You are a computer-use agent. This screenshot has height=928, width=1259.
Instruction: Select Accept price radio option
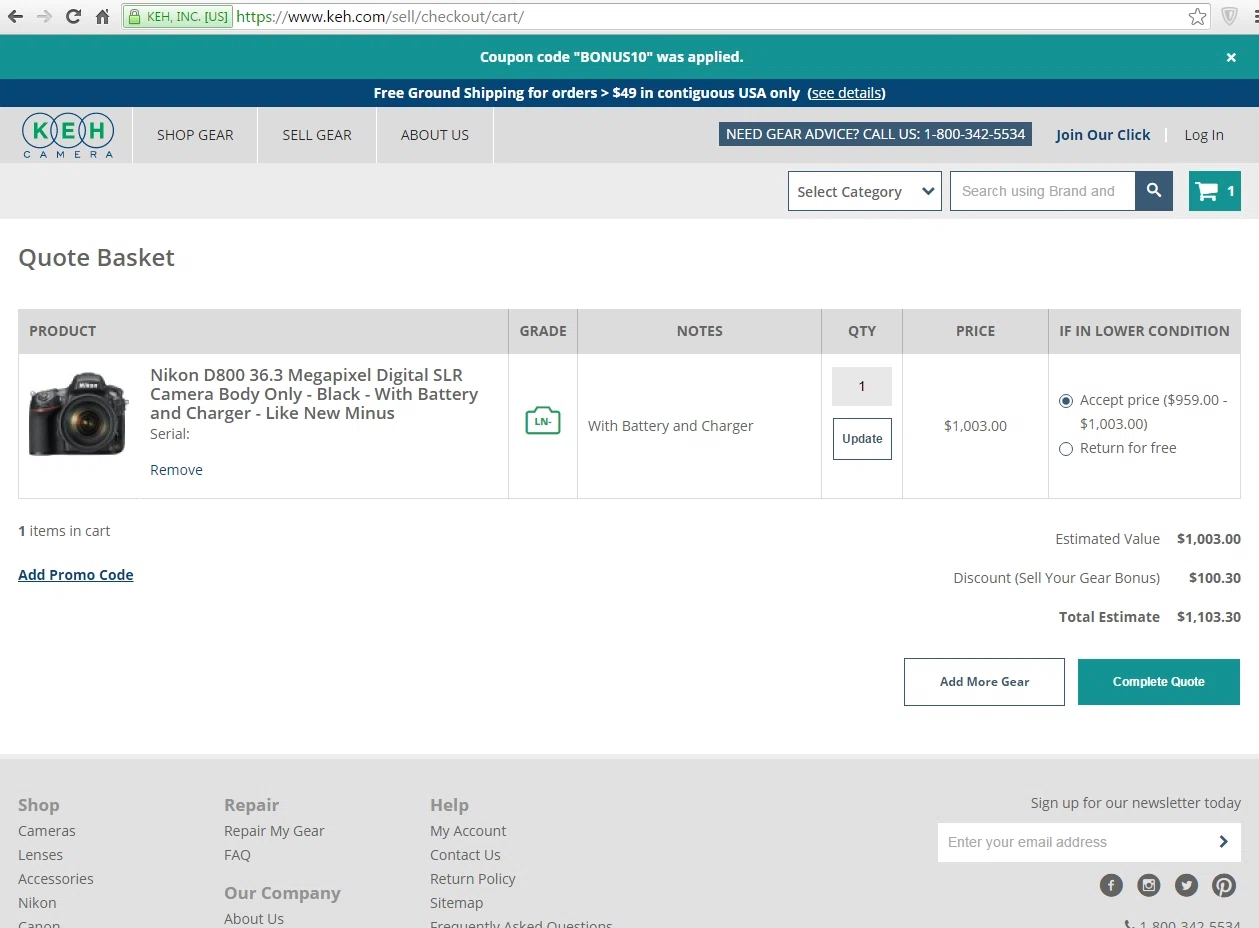(x=1066, y=401)
